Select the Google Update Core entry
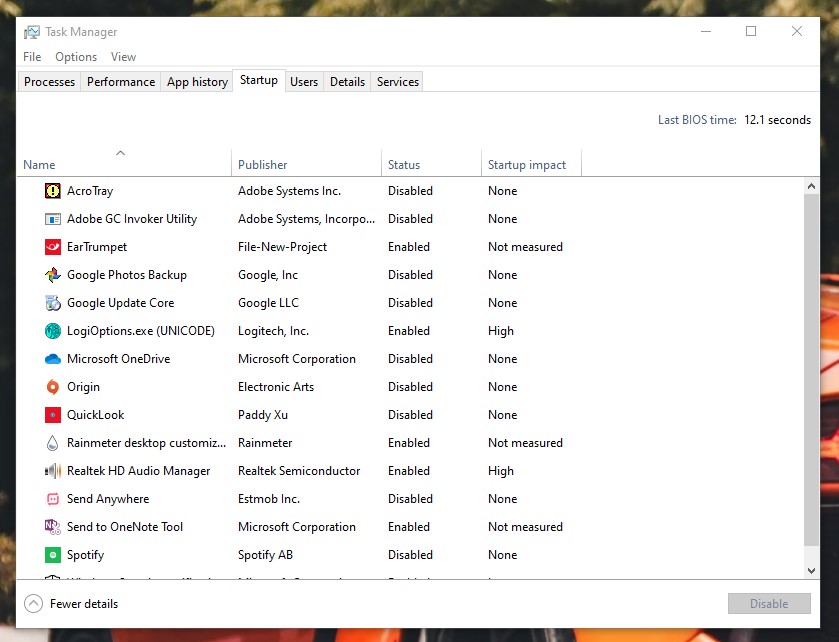Screen dimensions: 839x642 tap(120, 303)
